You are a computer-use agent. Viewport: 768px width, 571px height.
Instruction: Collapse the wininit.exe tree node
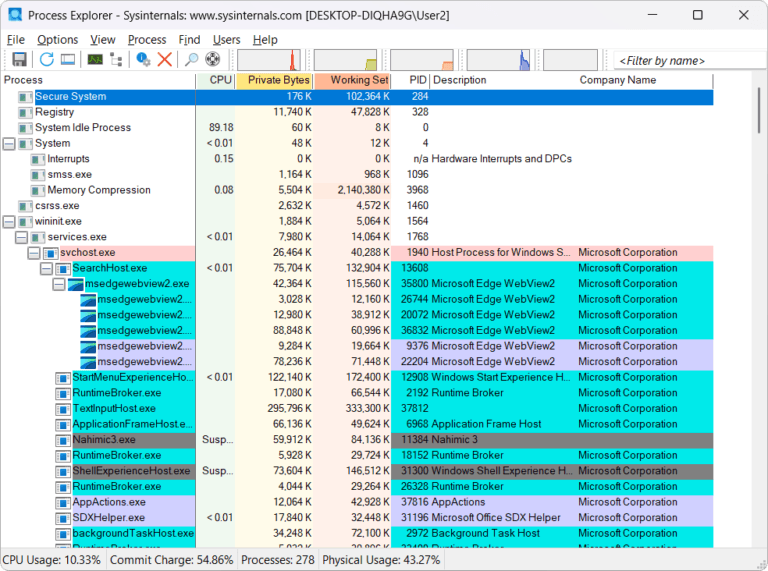pyautogui.click(x=9, y=221)
